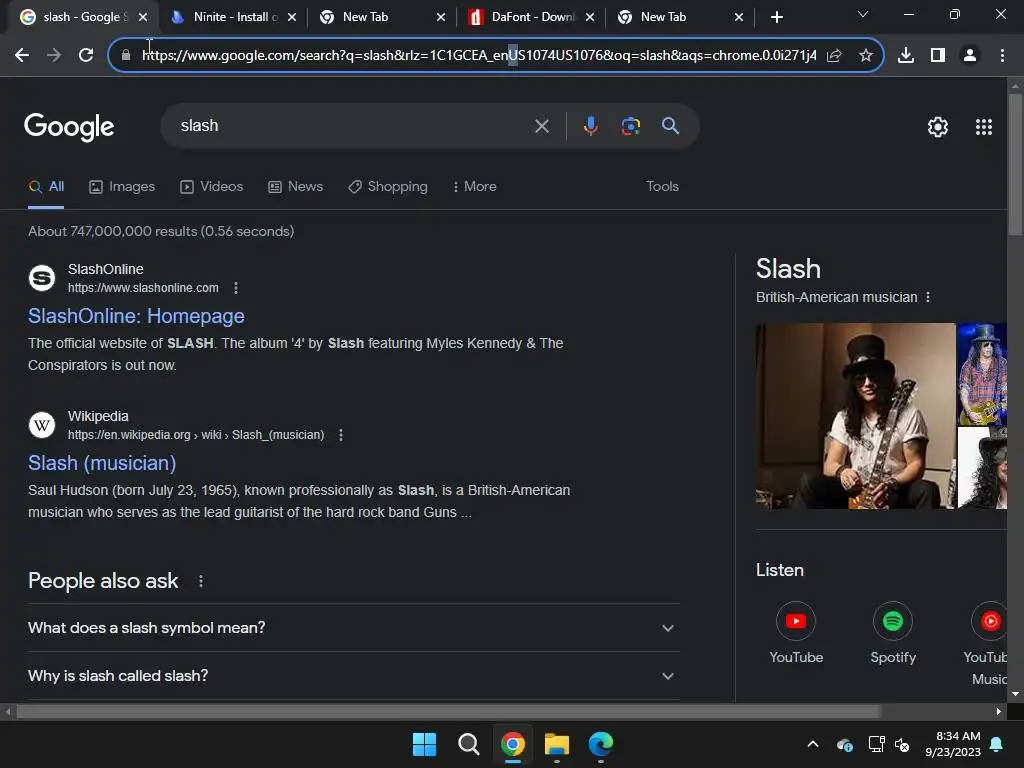Open the tab search dropdown chevron
Viewport: 1024px width, 768px height.
[x=863, y=14]
